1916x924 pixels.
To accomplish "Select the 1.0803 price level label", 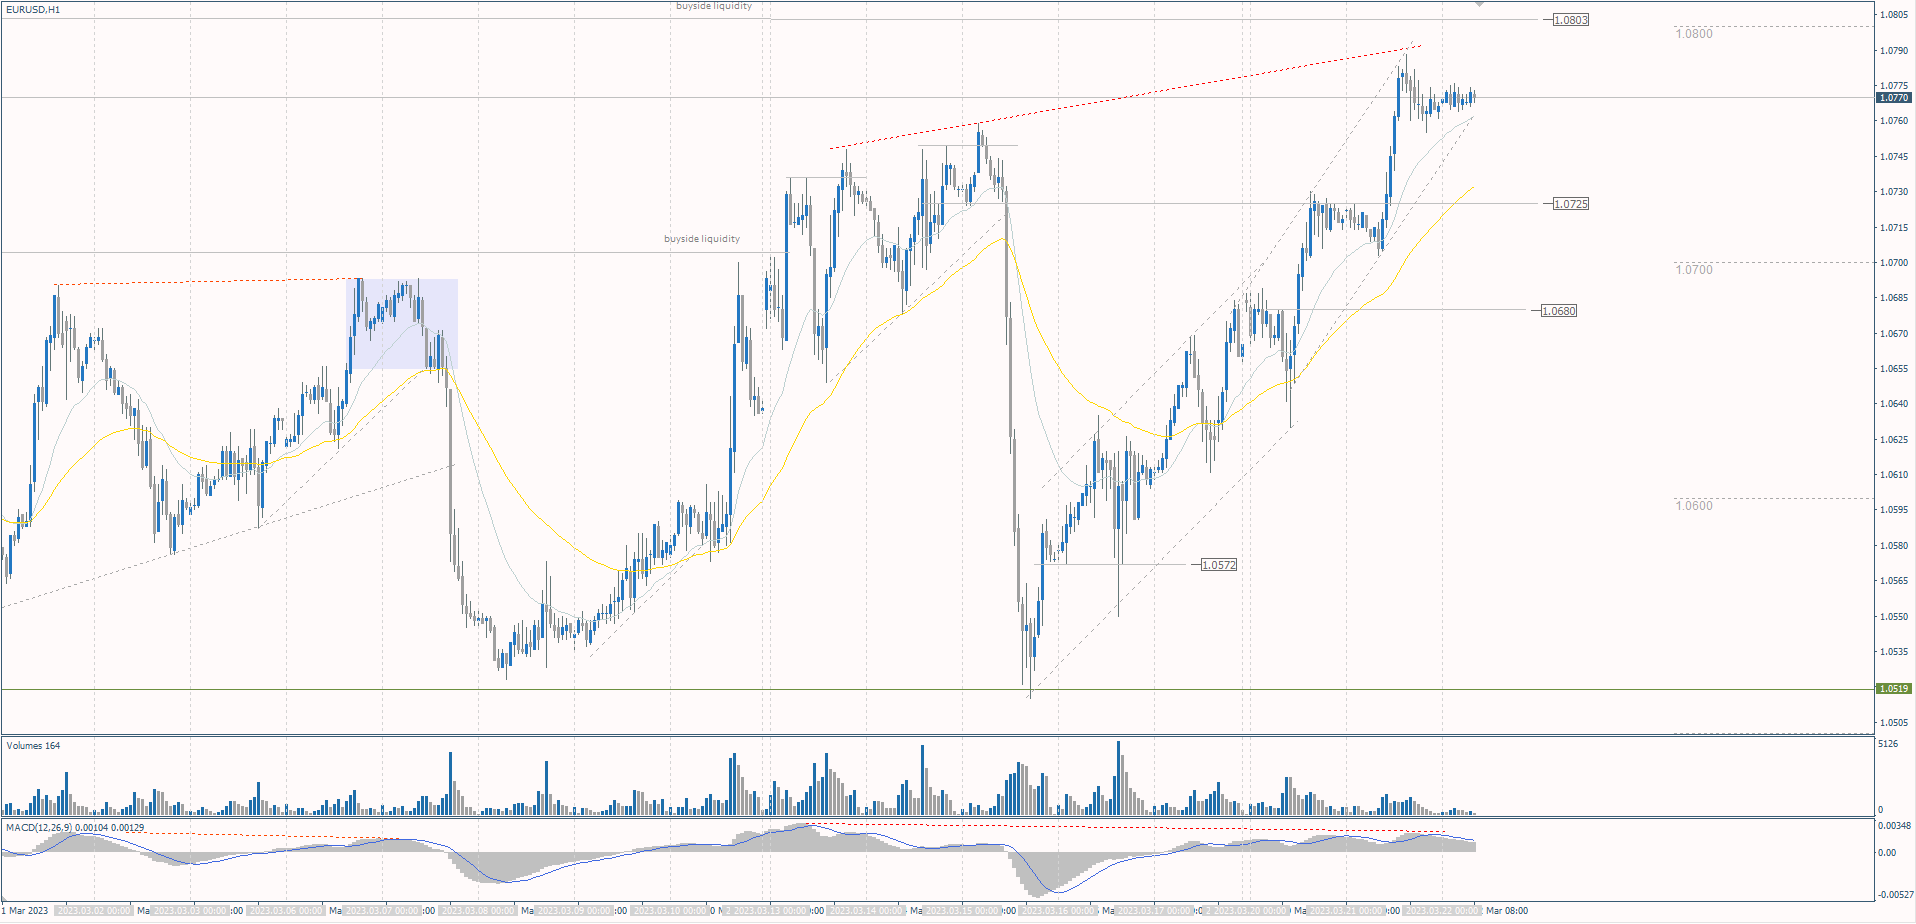I will coord(1570,20).
